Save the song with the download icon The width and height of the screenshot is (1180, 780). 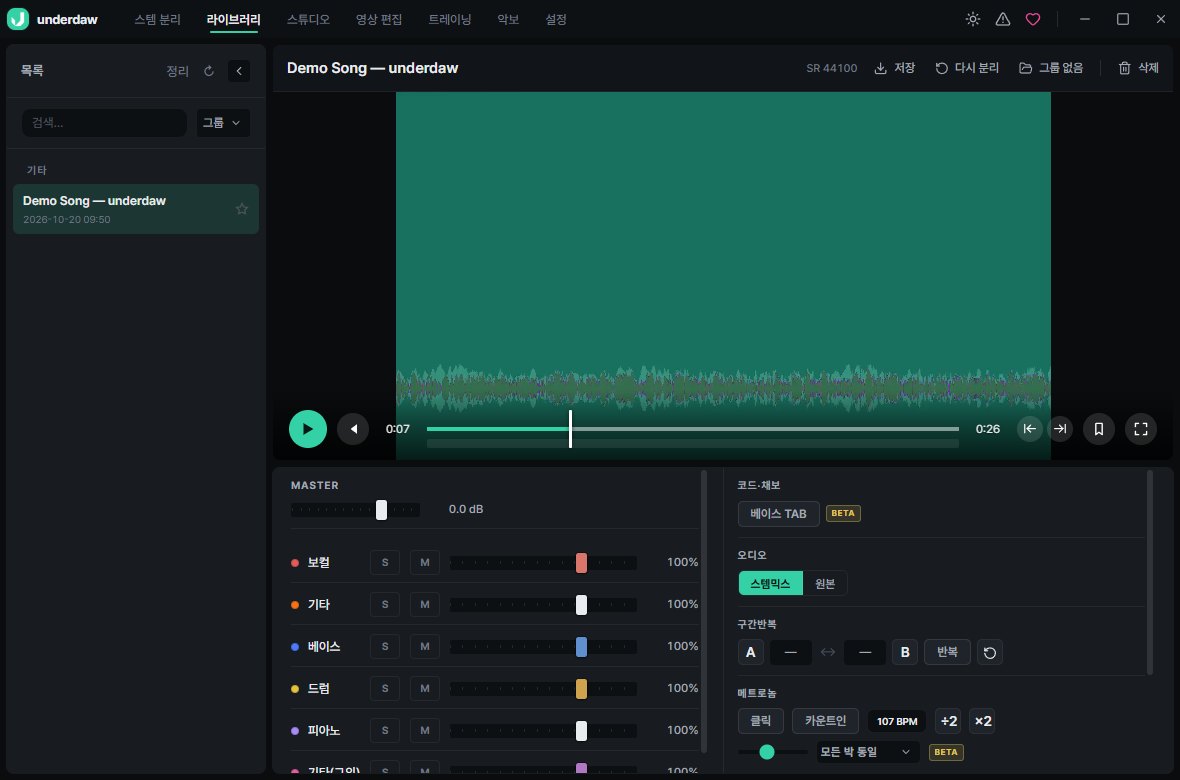(x=894, y=68)
